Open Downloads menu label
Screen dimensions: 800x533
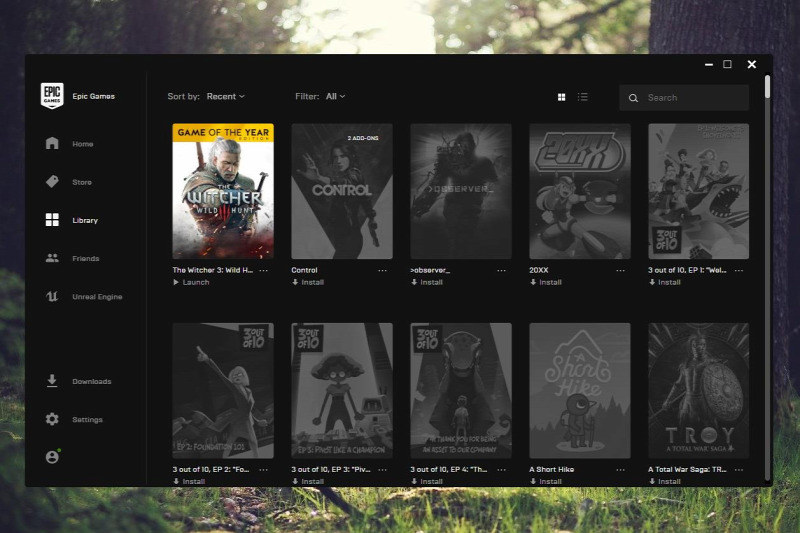(x=92, y=382)
